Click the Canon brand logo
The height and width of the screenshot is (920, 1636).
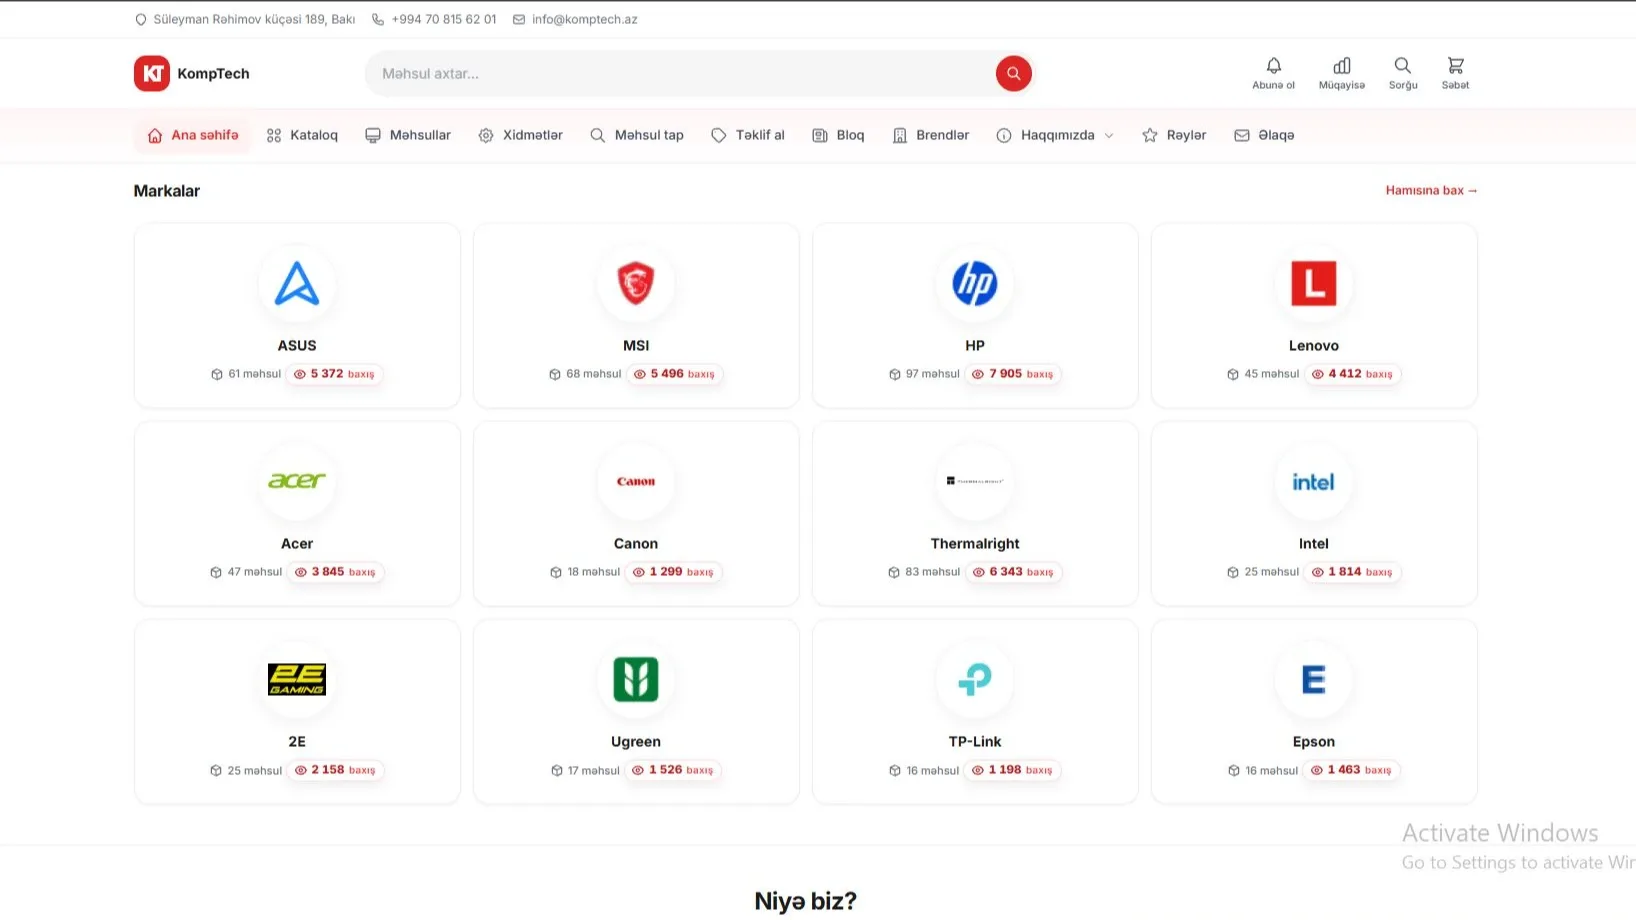pos(636,481)
